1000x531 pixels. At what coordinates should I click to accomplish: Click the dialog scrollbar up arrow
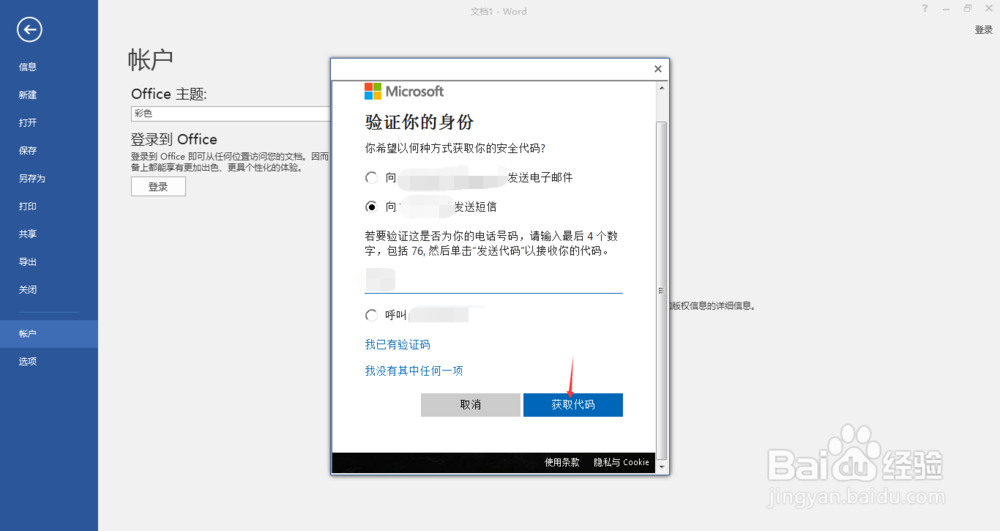(x=662, y=87)
